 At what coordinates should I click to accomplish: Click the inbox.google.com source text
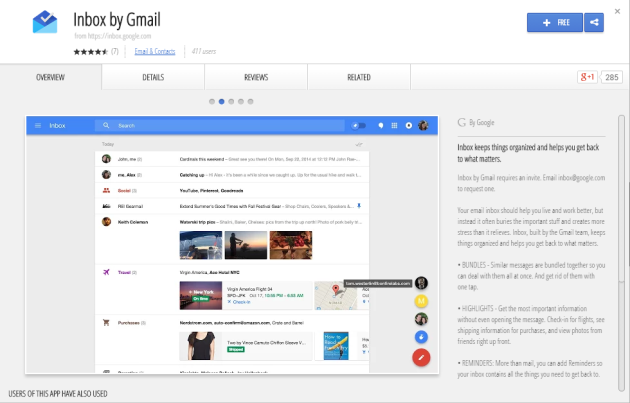(112, 36)
